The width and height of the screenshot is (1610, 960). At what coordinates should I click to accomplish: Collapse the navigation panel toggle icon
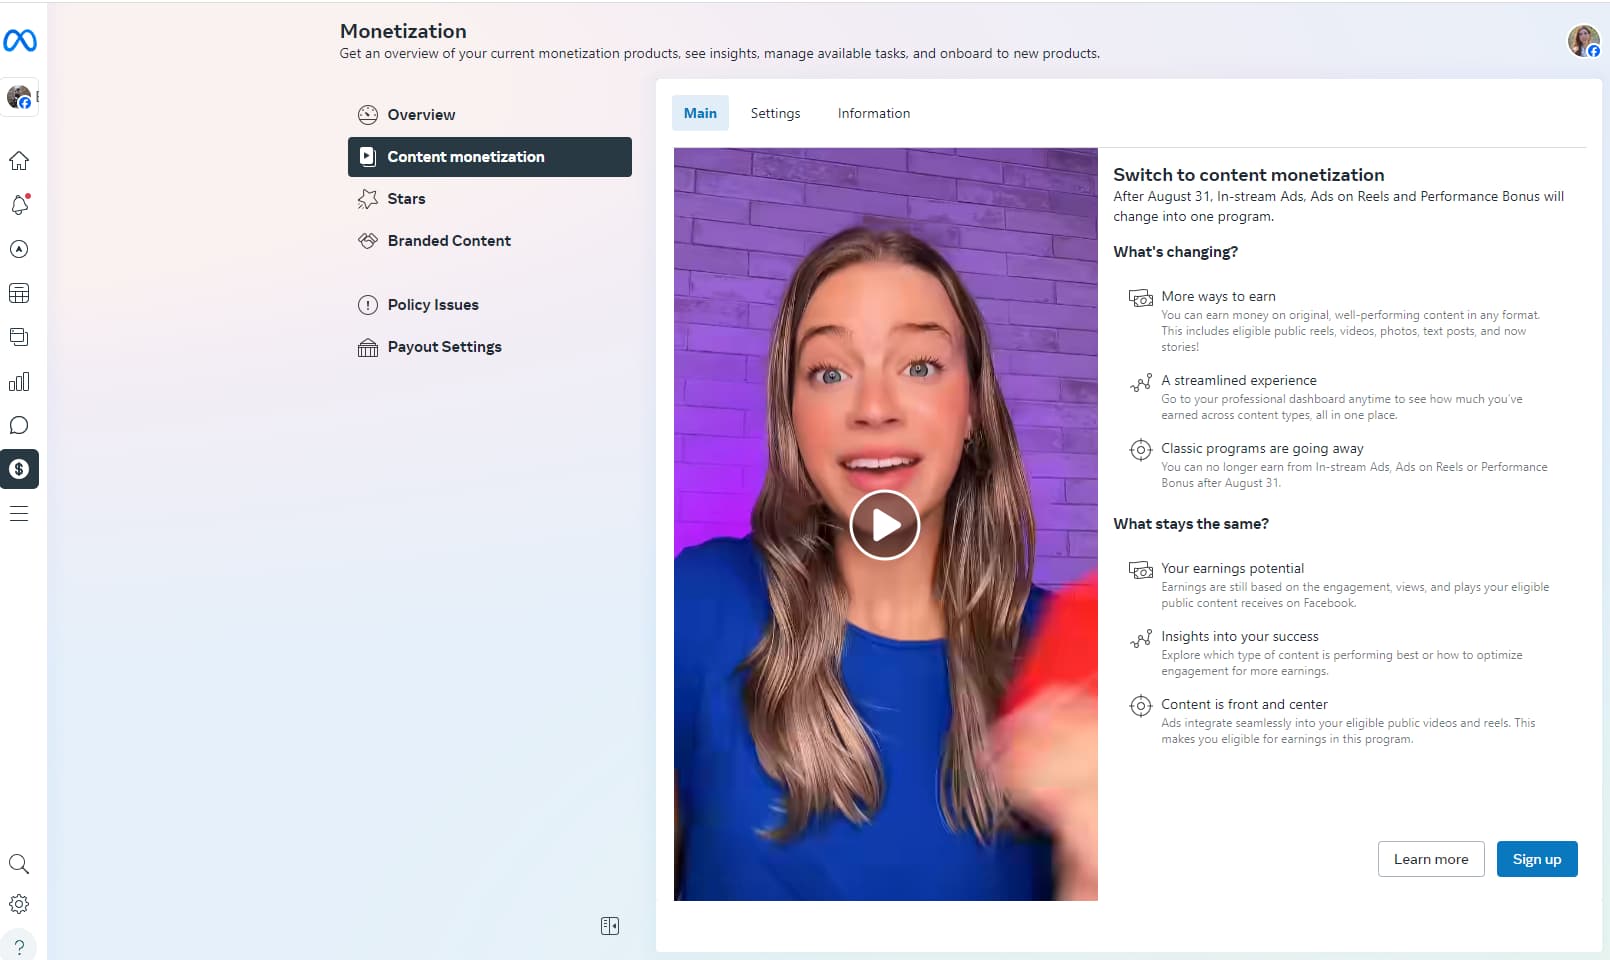(x=610, y=926)
